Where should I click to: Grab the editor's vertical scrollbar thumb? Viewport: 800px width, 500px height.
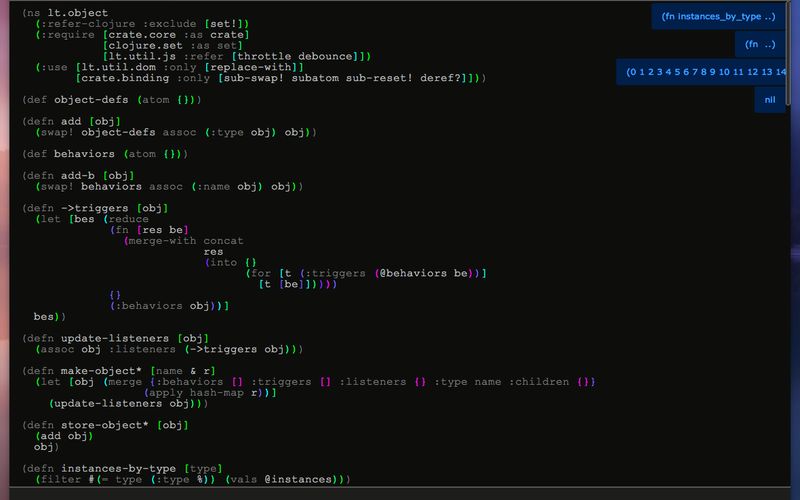click(x=788, y=54)
